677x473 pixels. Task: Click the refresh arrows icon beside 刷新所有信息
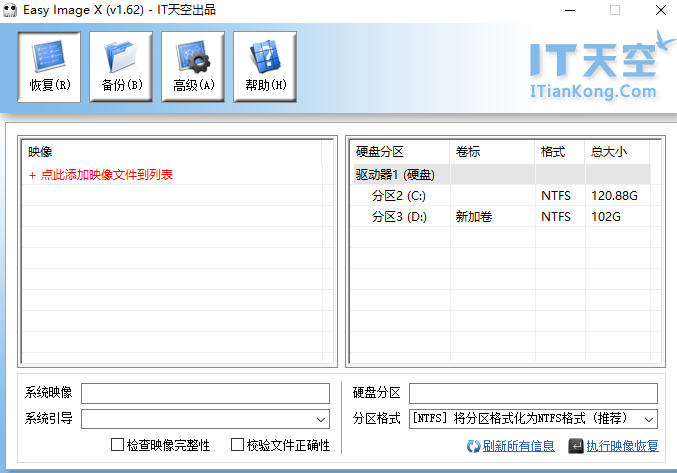[x=473, y=446]
